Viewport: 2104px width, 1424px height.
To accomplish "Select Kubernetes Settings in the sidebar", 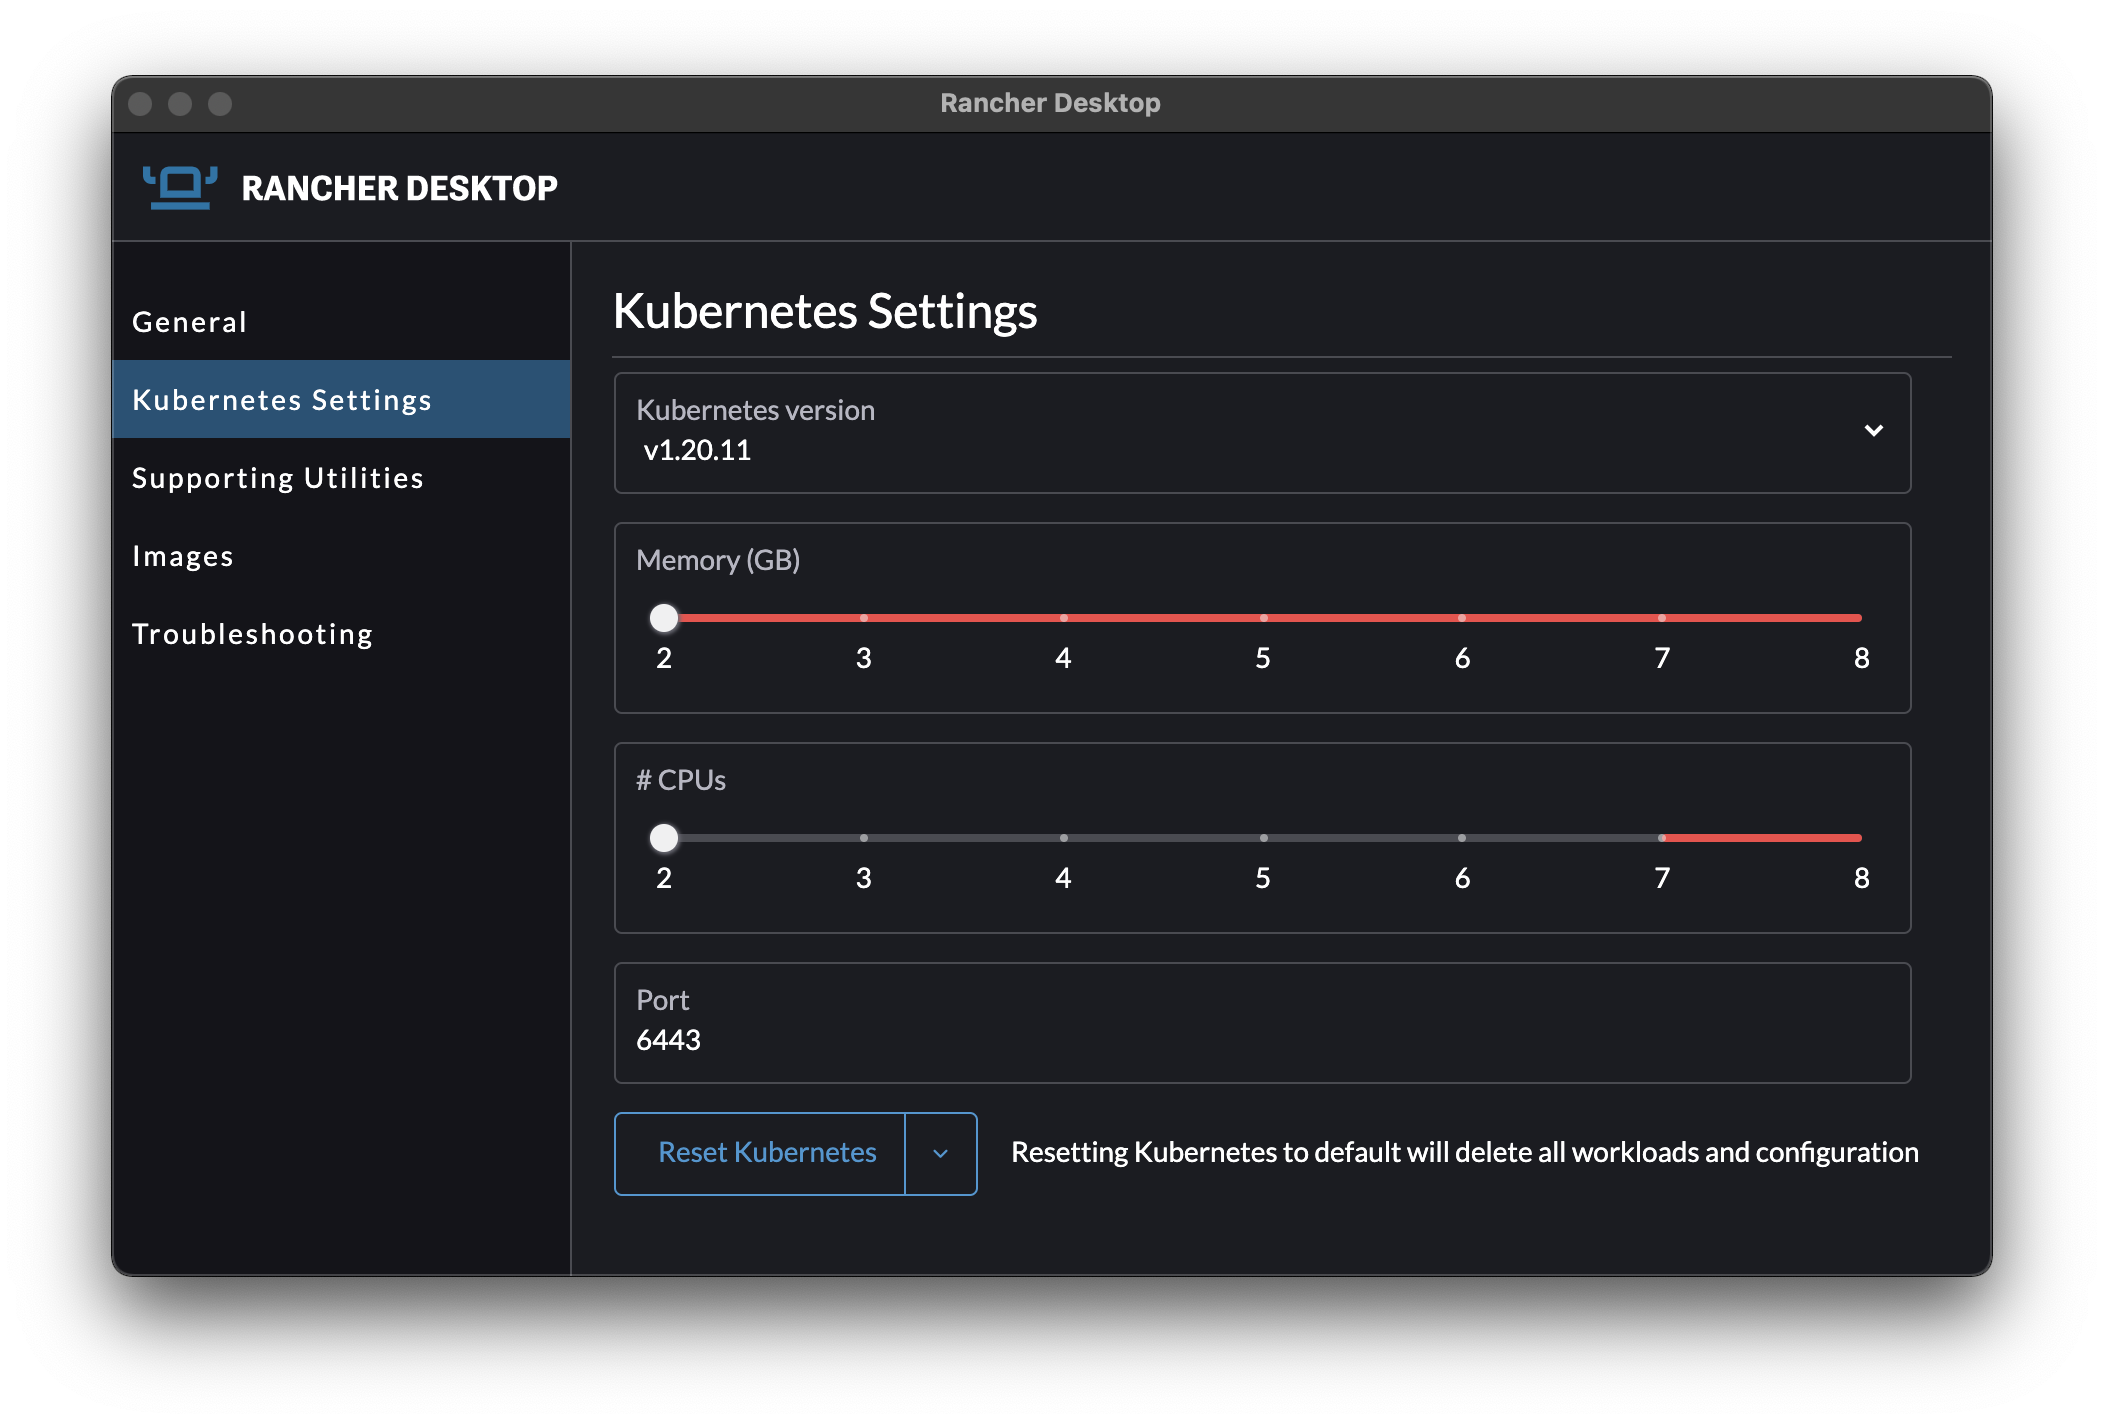I will pyautogui.click(x=283, y=399).
